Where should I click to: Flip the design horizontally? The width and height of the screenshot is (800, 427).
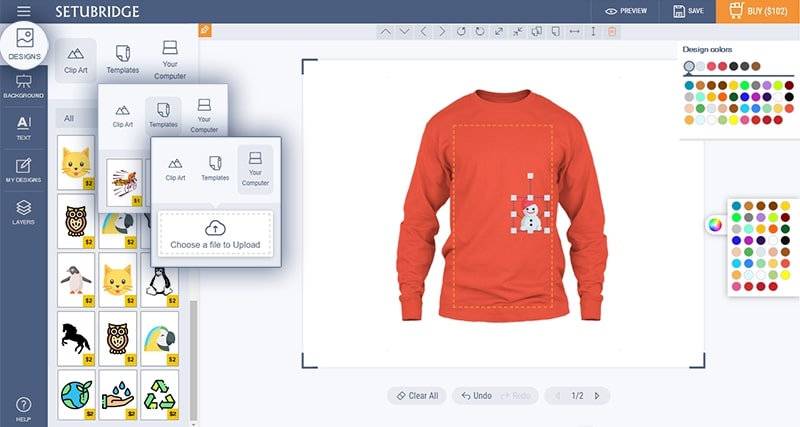click(574, 32)
